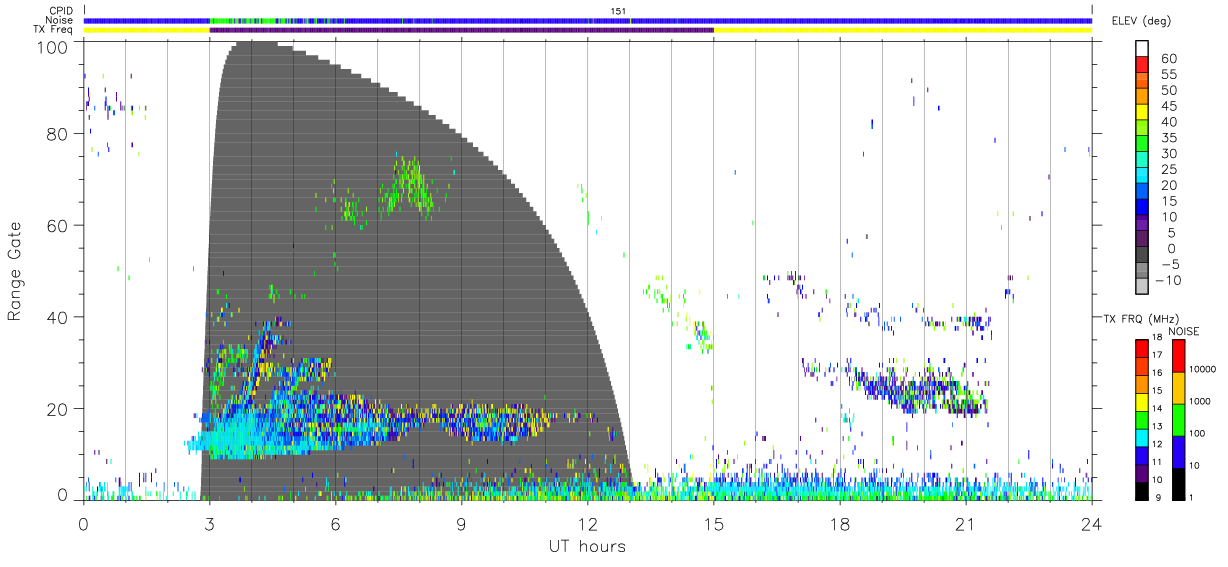
Task: Click the TX Freq row label
Action: click(54, 30)
